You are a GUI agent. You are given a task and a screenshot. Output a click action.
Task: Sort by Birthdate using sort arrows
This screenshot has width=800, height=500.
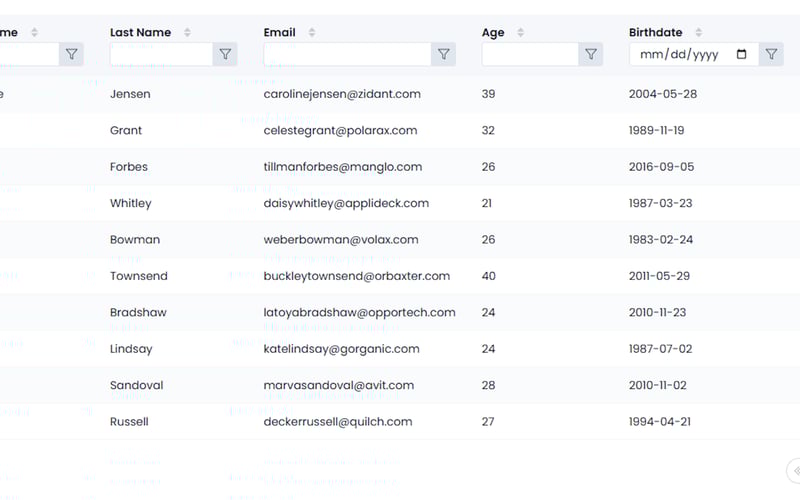(698, 33)
